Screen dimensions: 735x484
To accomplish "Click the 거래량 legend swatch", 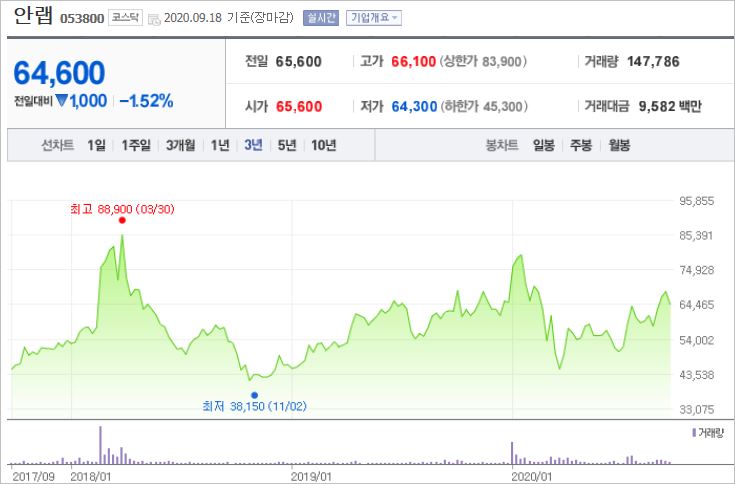I will (x=694, y=432).
